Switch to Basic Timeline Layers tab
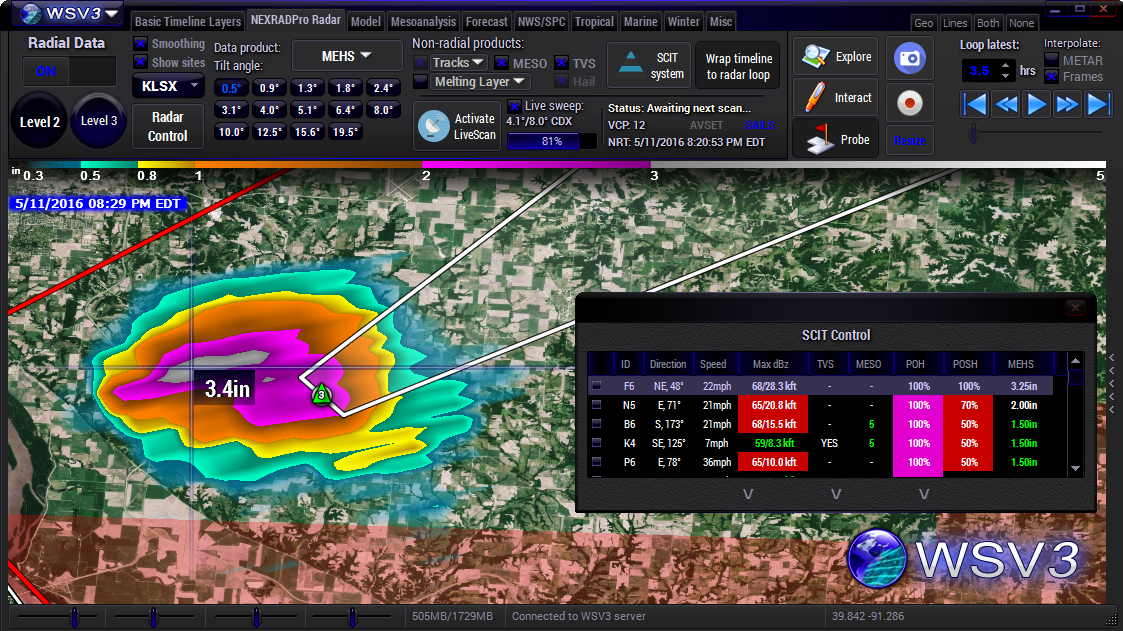This screenshot has width=1123, height=631. 188,21
